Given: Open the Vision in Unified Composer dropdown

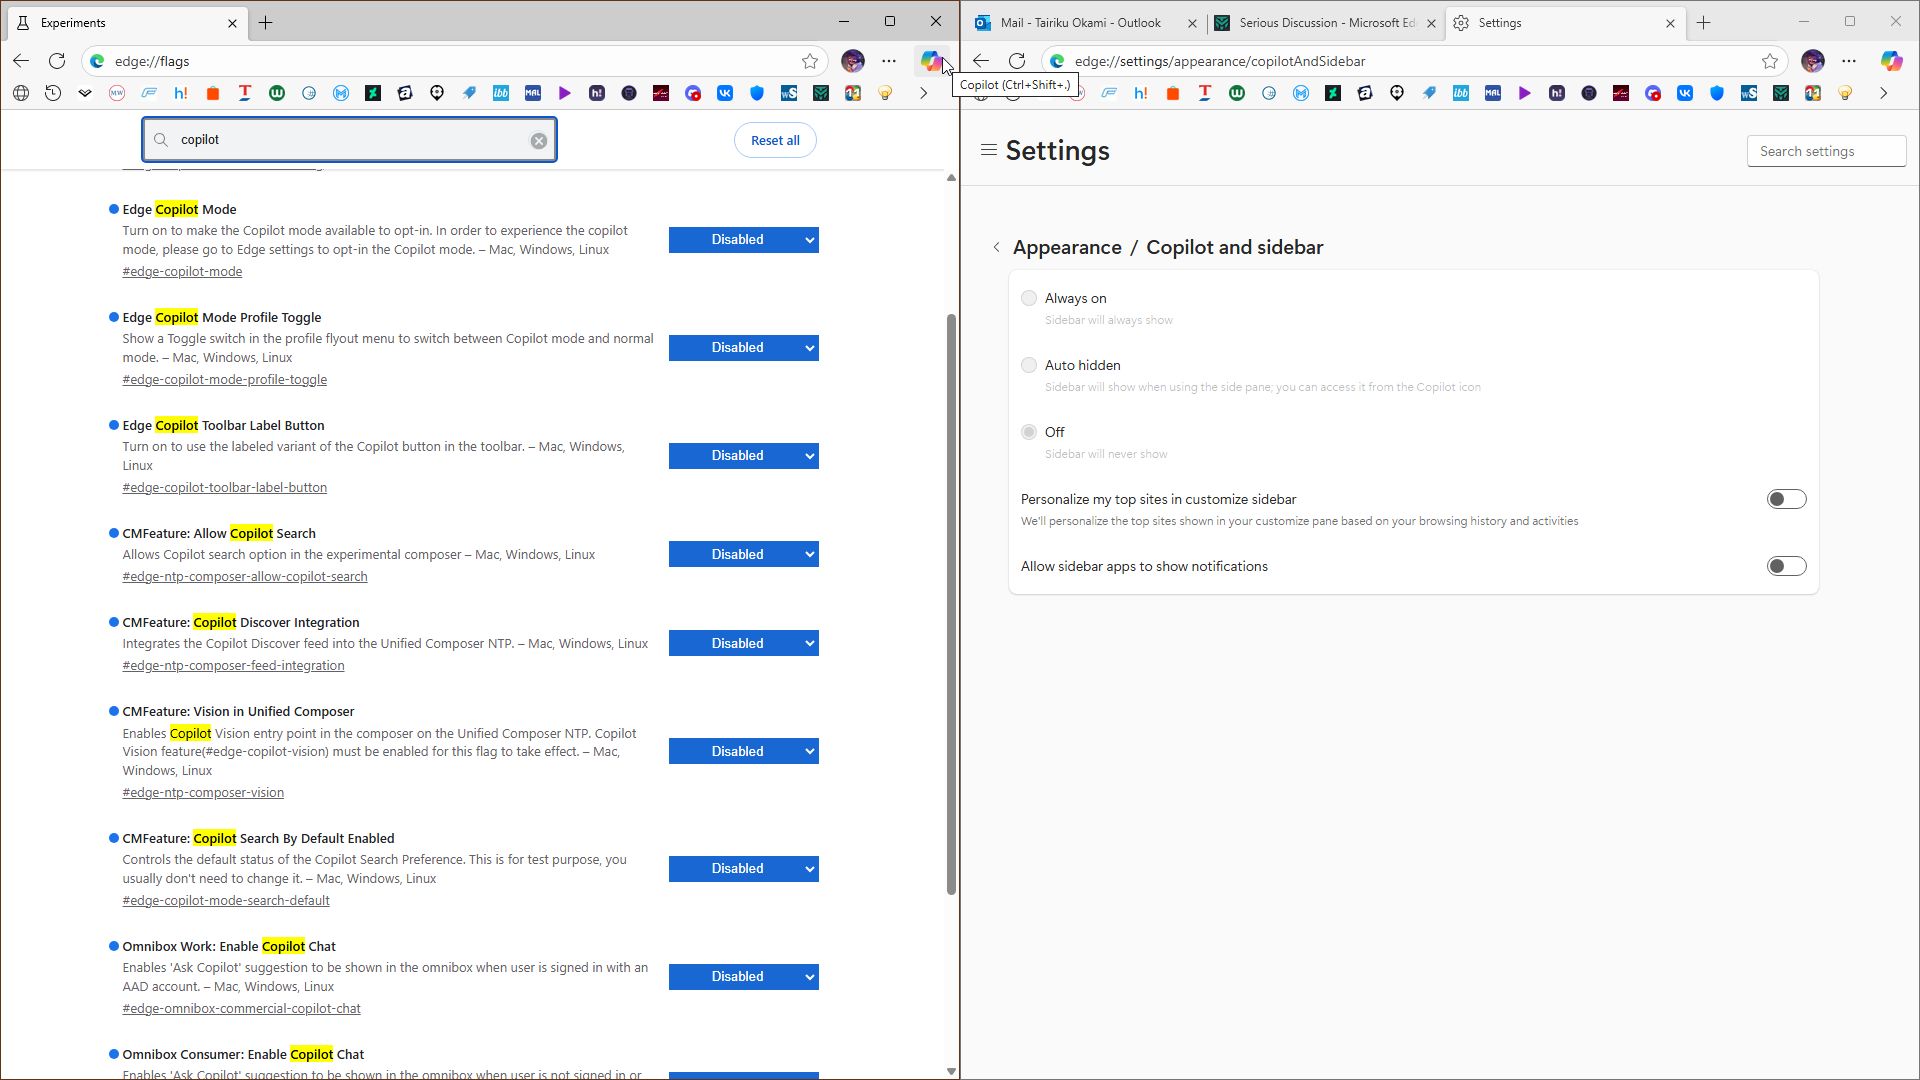Looking at the screenshot, I should coord(744,751).
